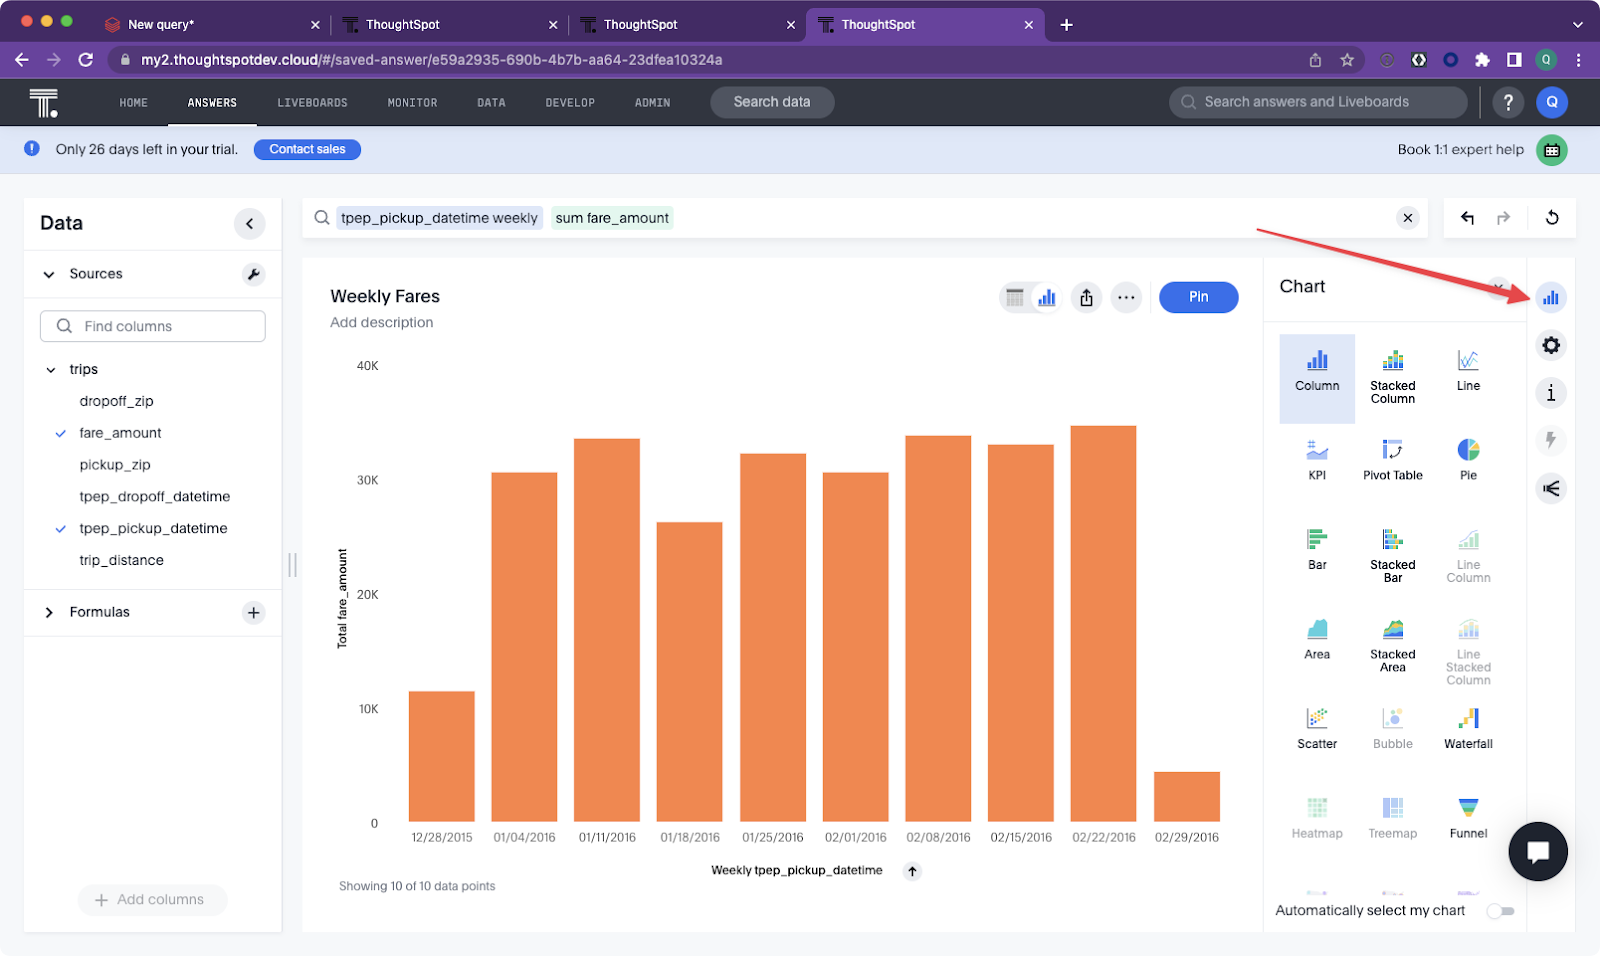Expand the Formulas section
Screen dimensions: 1600x956
[x=49, y=612]
